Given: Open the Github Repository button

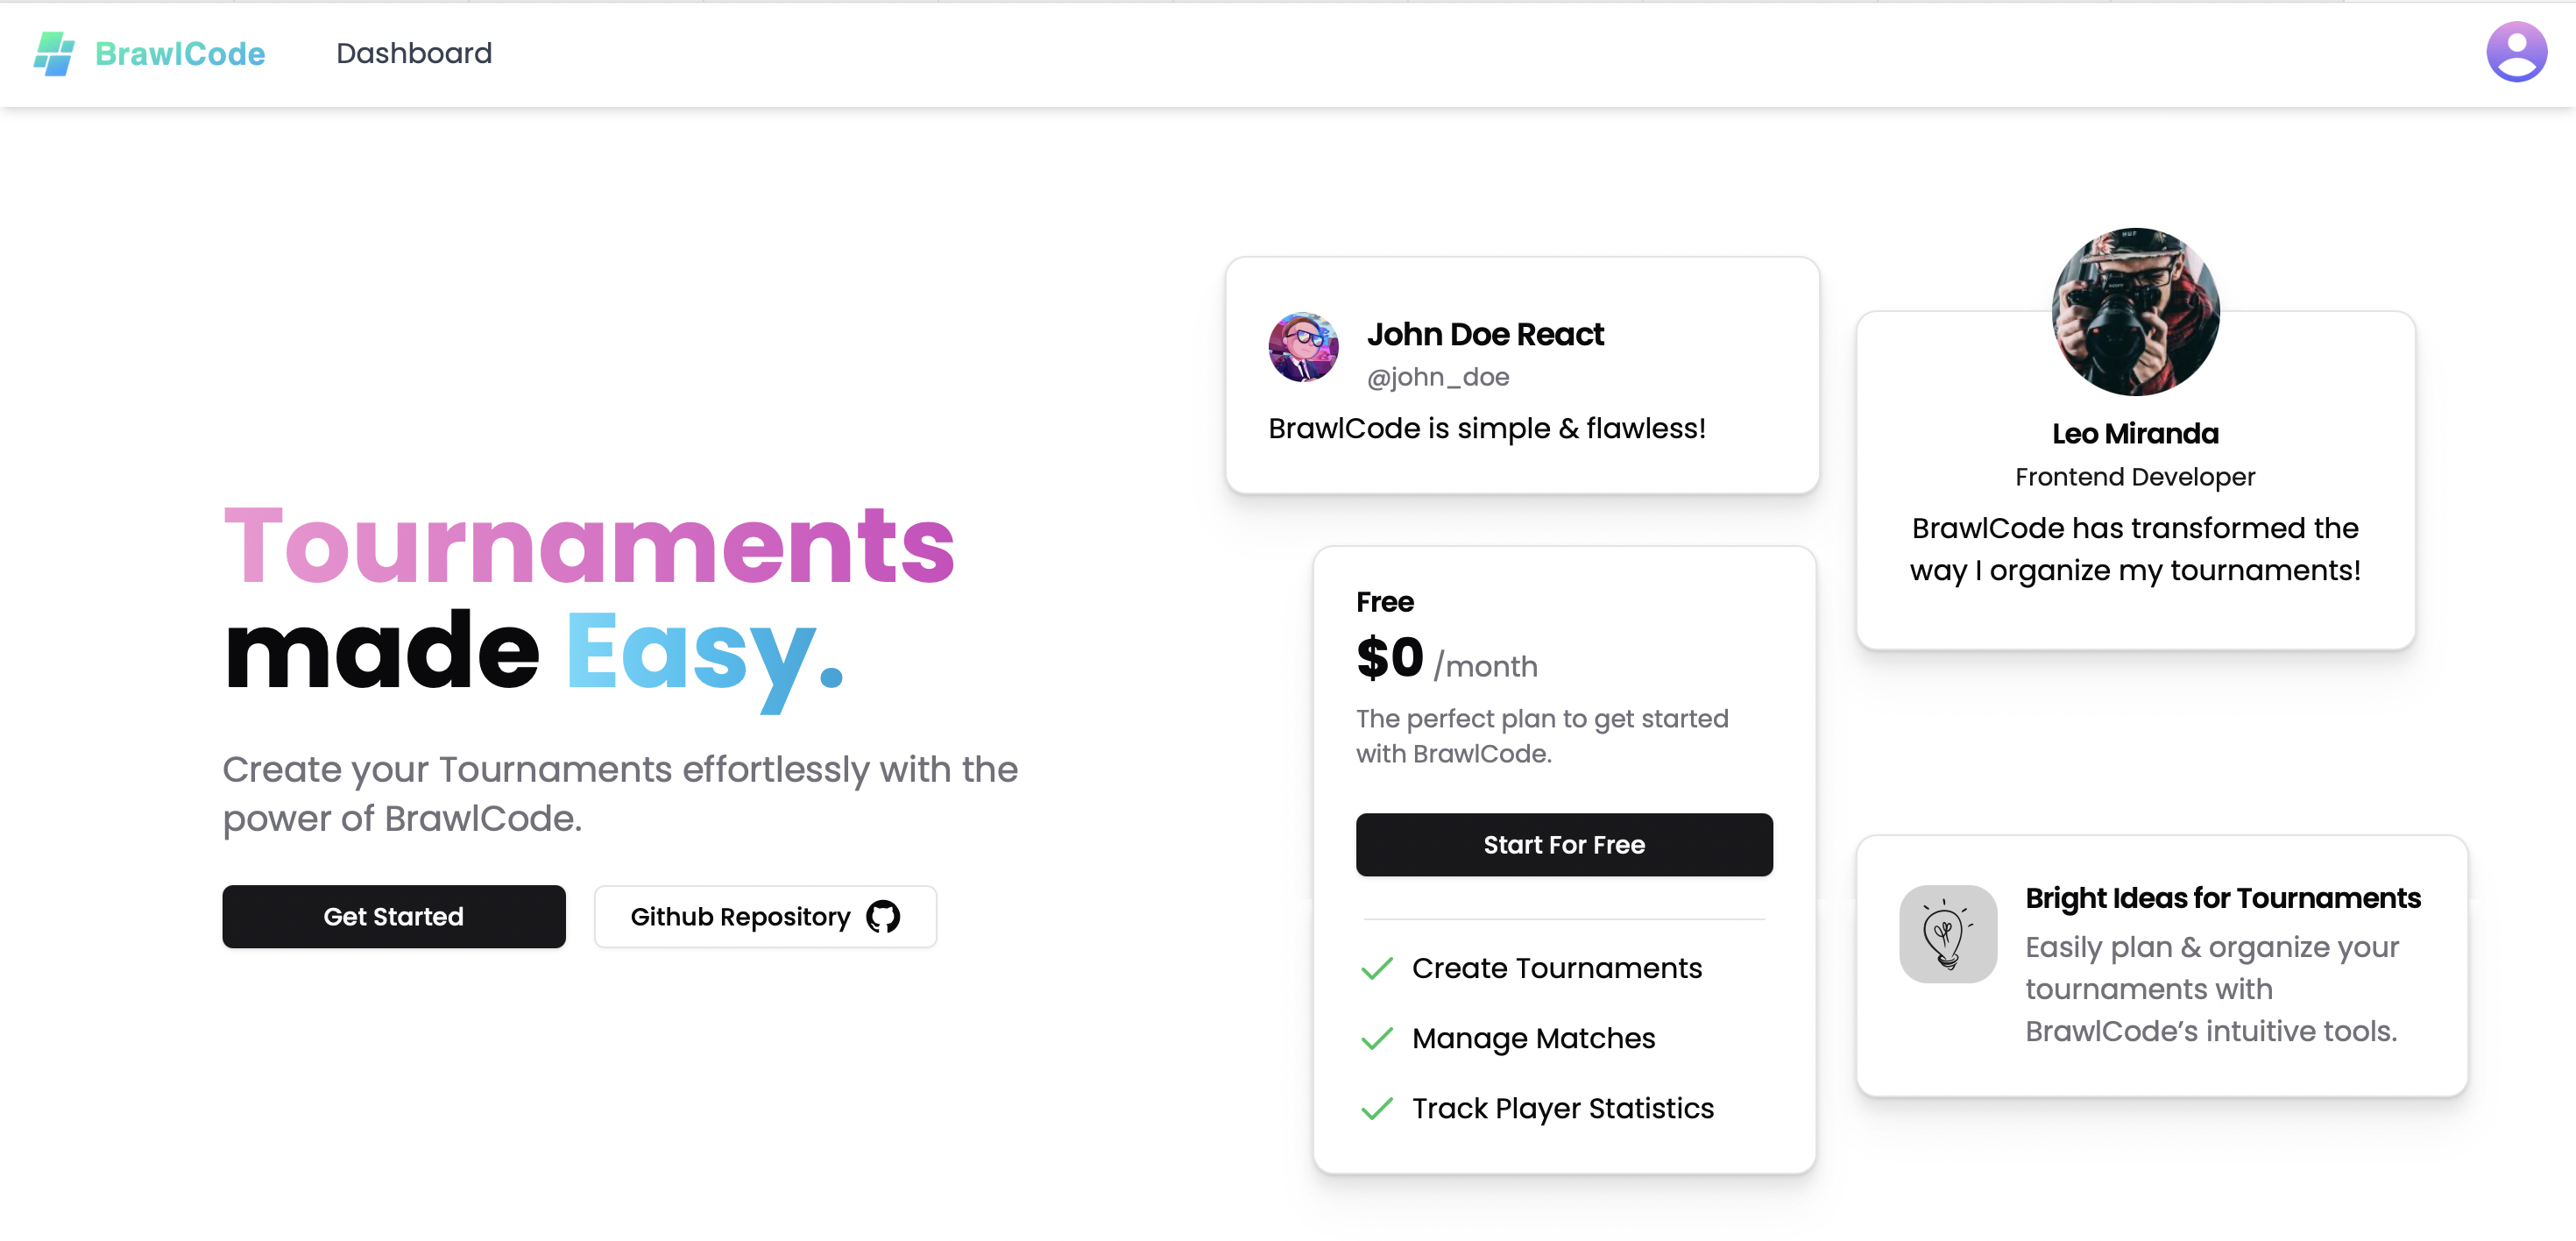Looking at the screenshot, I should pyautogui.click(x=765, y=916).
